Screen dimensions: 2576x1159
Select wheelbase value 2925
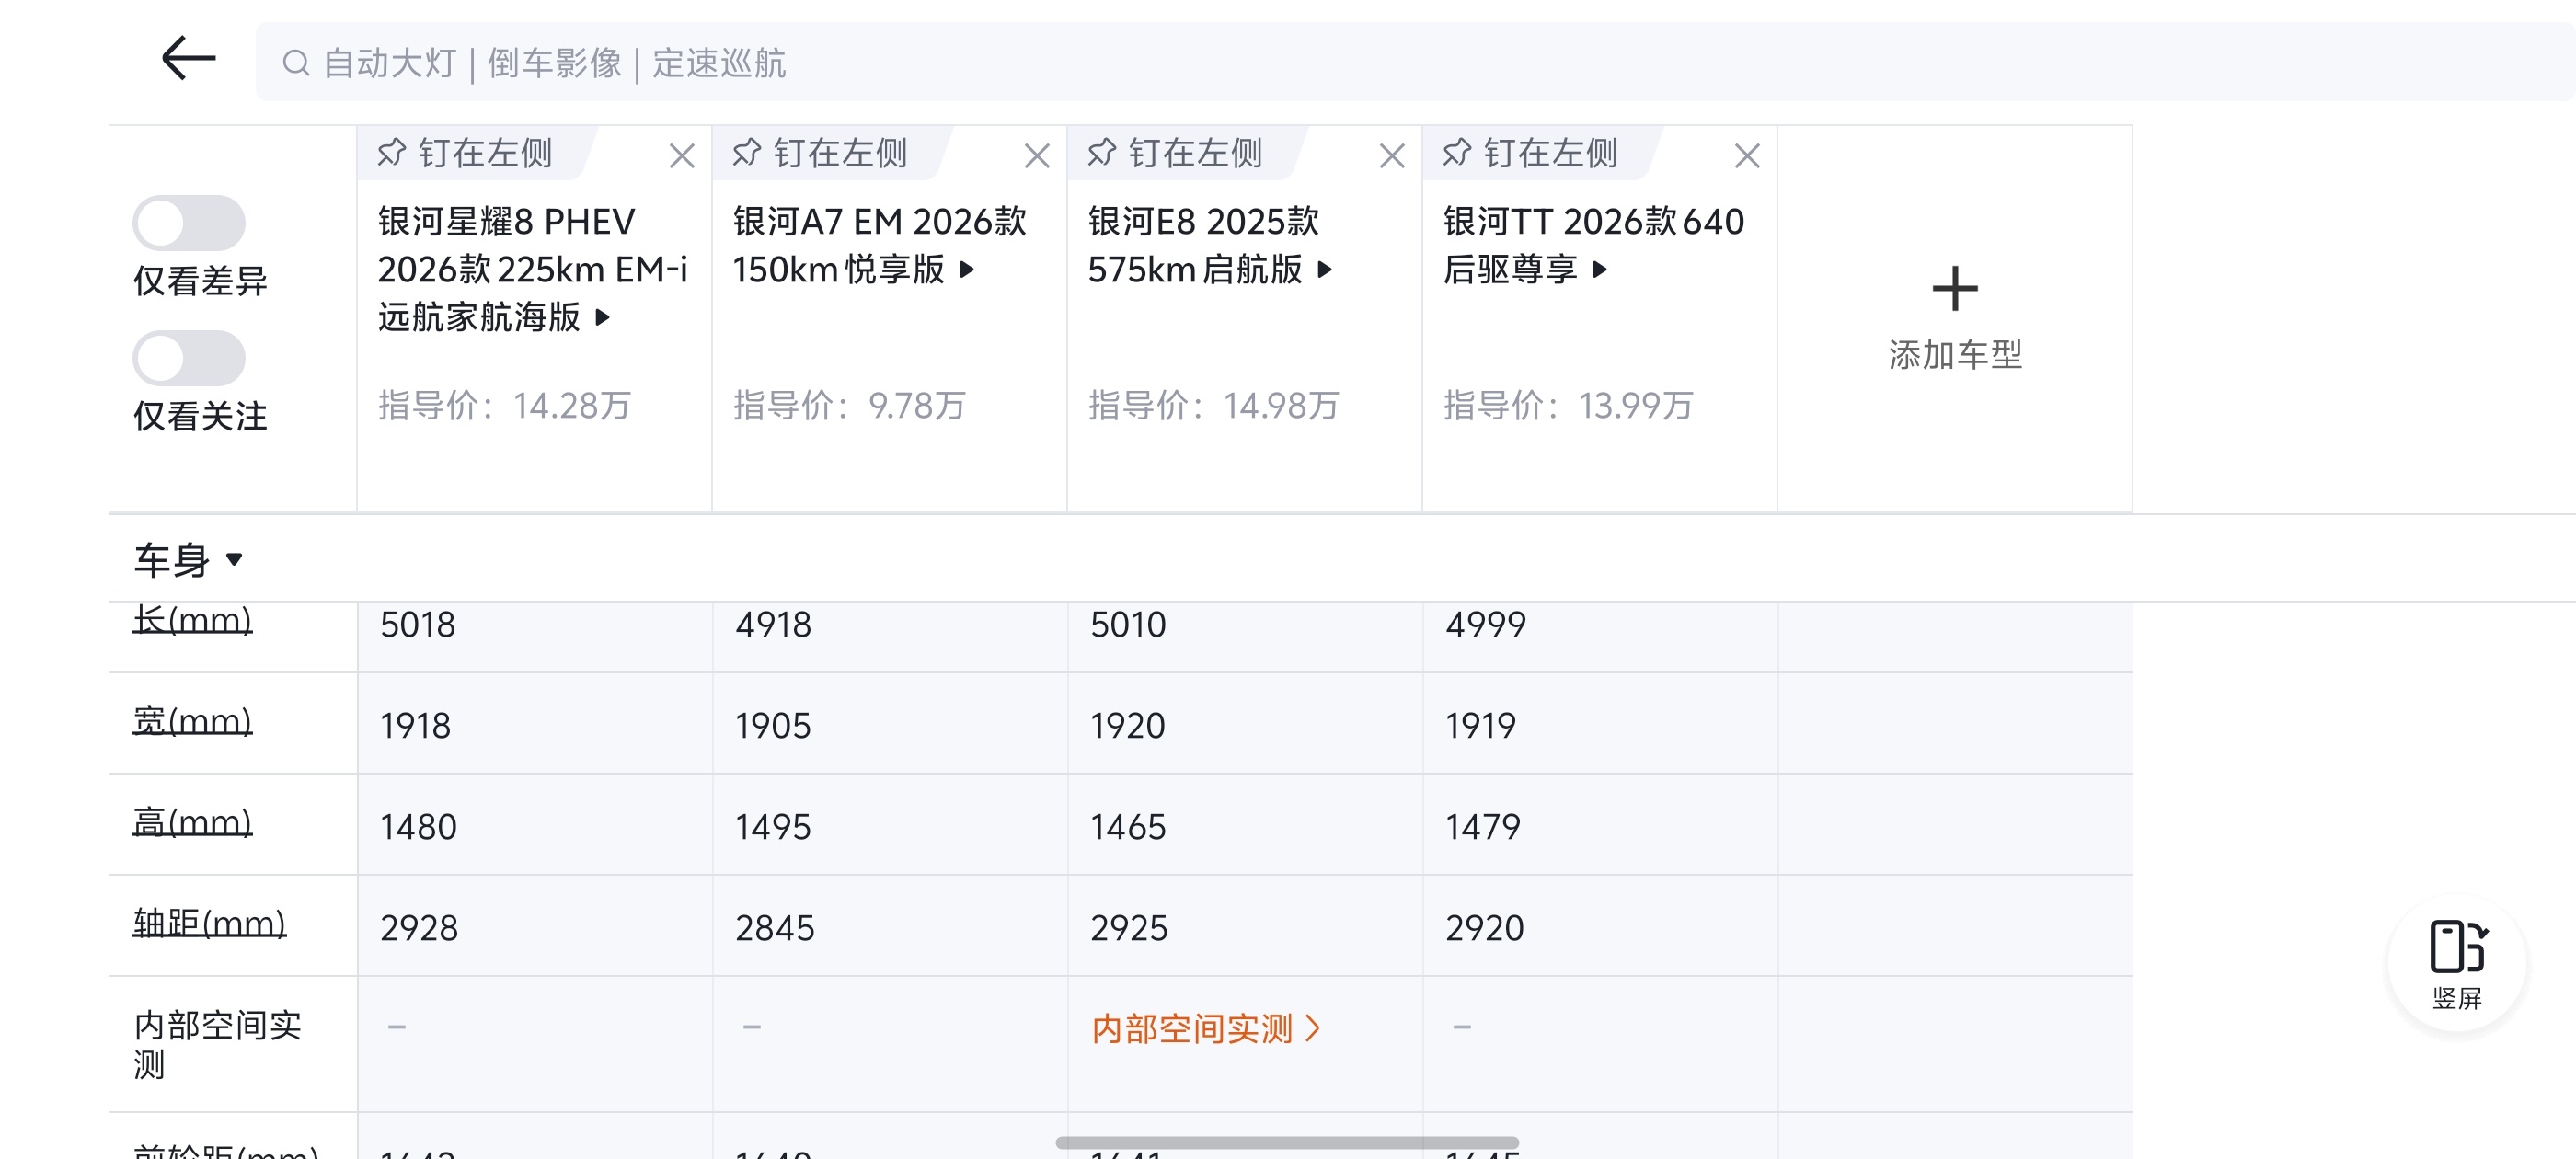pos(1128,929)
